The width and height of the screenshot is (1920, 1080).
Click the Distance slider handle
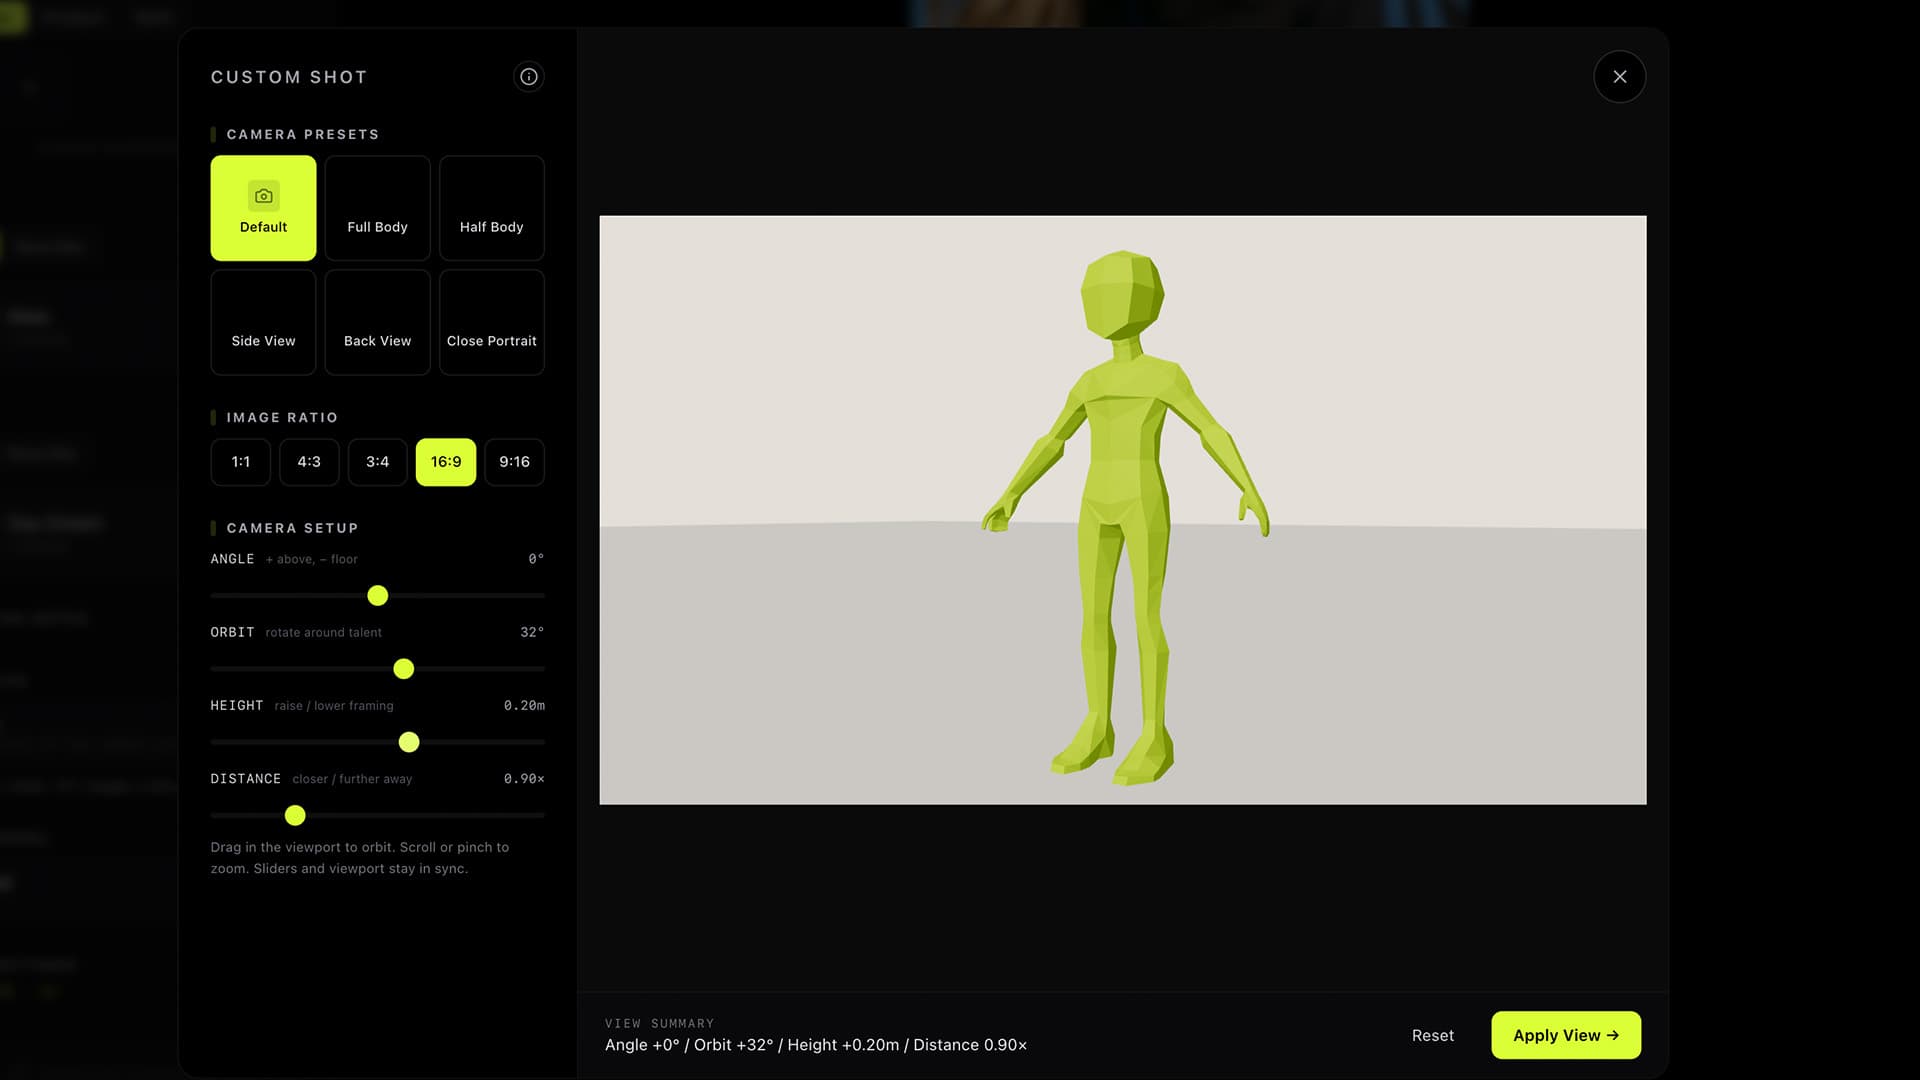[294, 816]
